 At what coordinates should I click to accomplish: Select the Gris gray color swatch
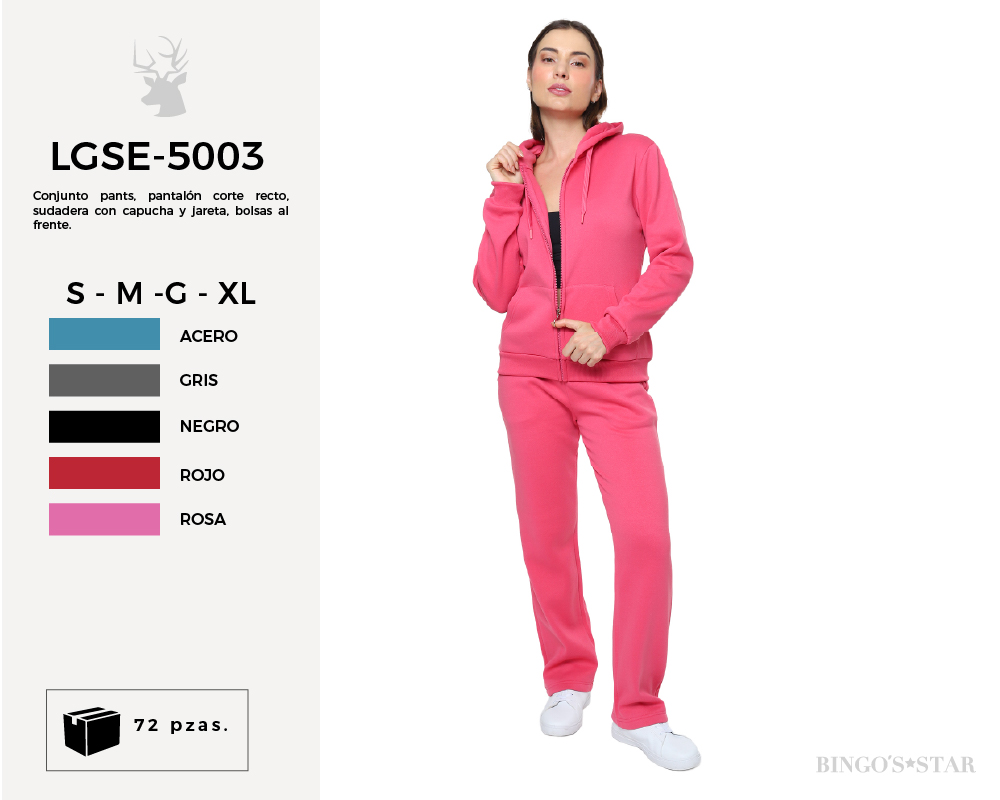[x=105, y=380]
